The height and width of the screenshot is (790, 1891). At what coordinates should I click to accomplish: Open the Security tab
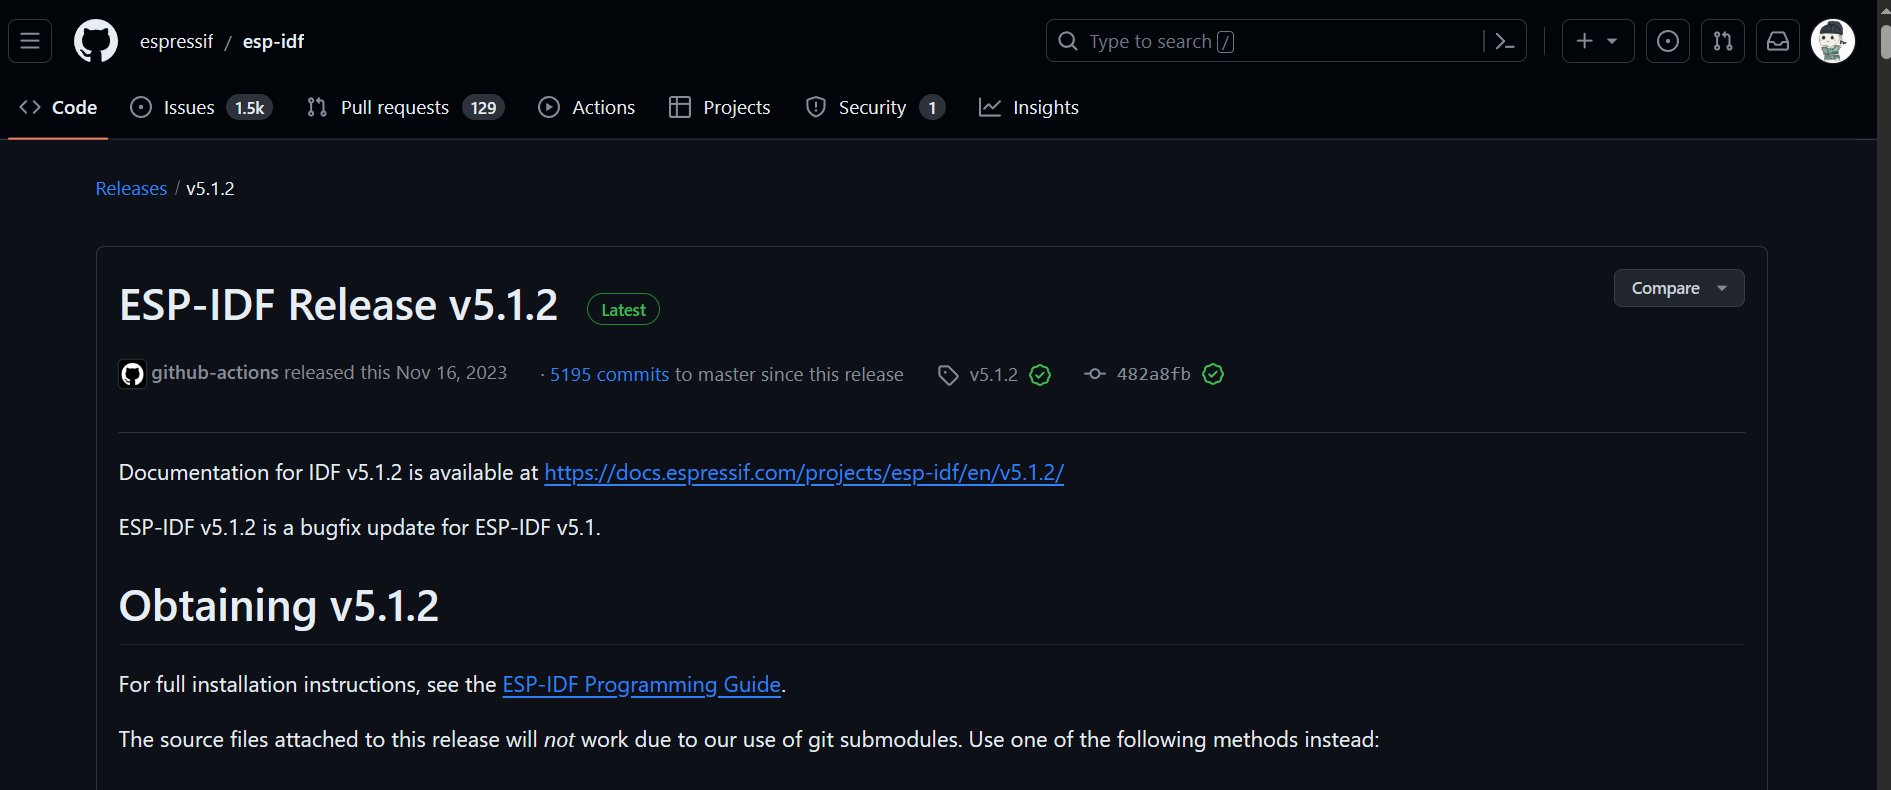click(x=874, y=108)
